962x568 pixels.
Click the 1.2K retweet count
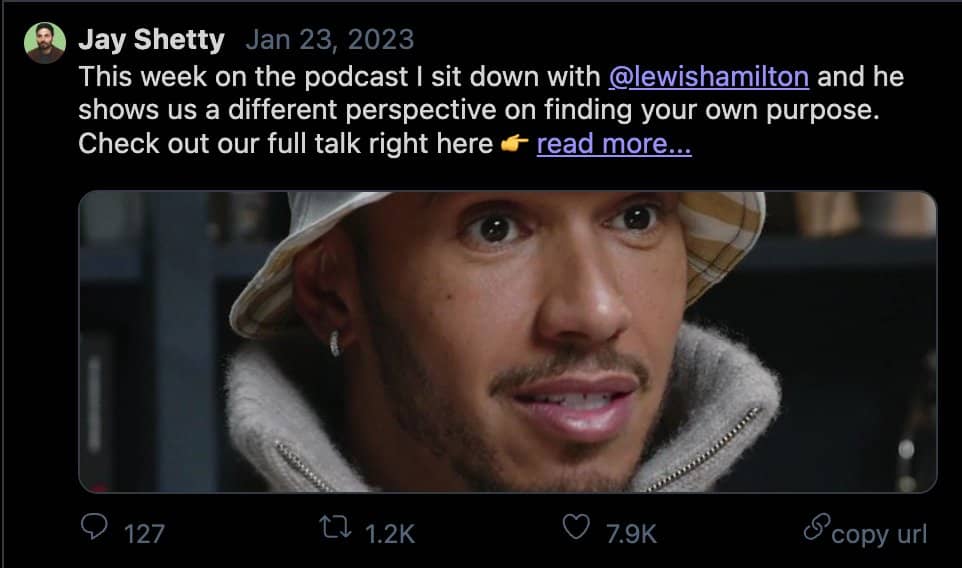tap(390, 534)
